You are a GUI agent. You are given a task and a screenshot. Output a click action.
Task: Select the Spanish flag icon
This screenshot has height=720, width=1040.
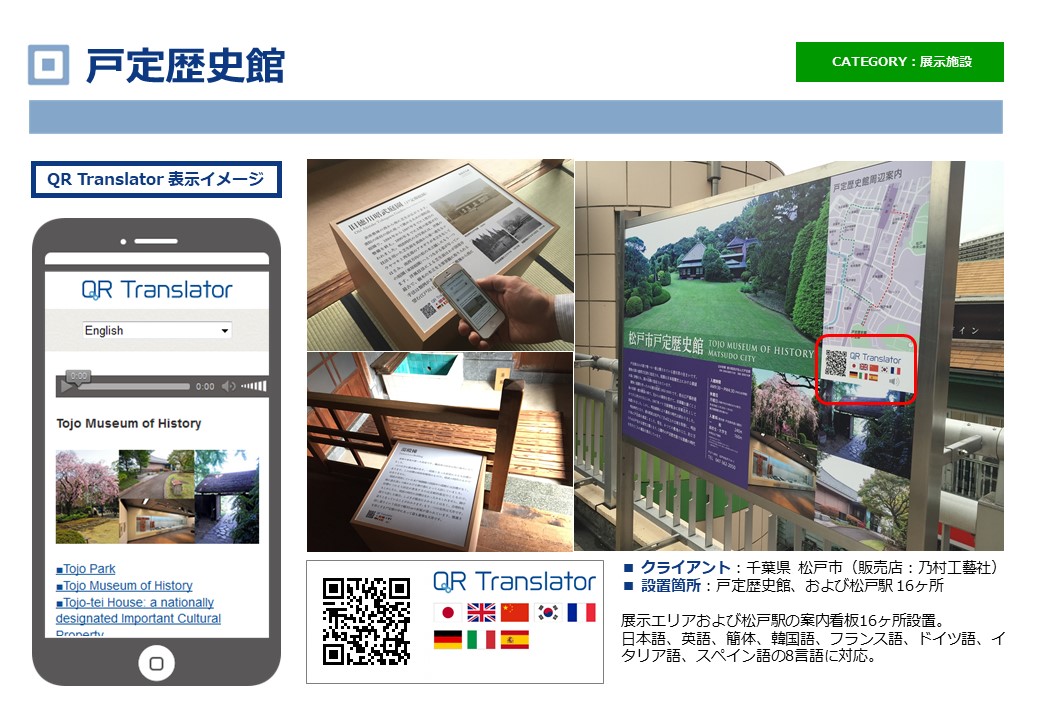click(x=515, y=639)
